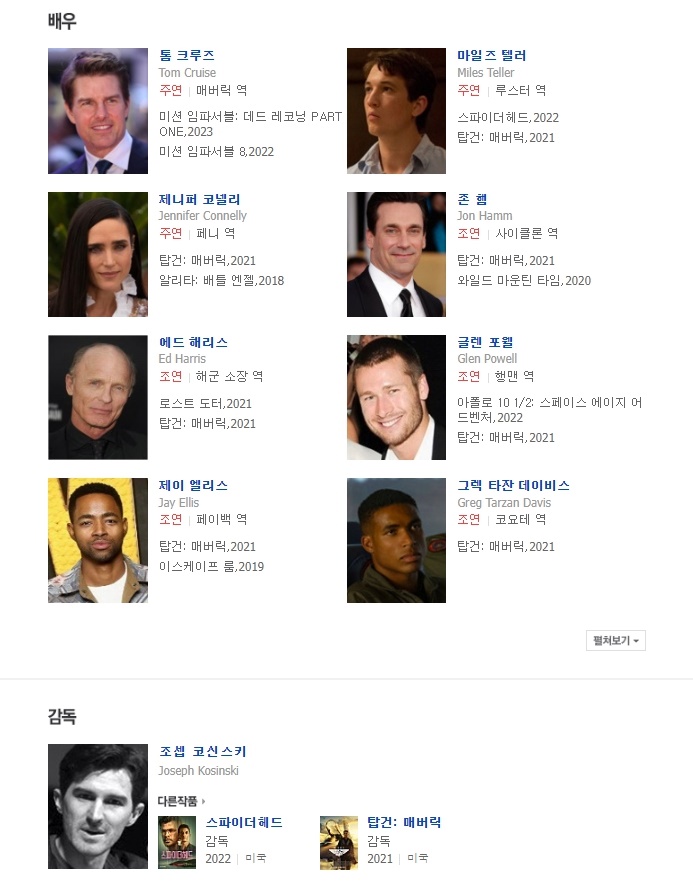This screenshot has height=895, width=693.
Task: Open 다른작품 more works arrow
Action: (182, 801)
